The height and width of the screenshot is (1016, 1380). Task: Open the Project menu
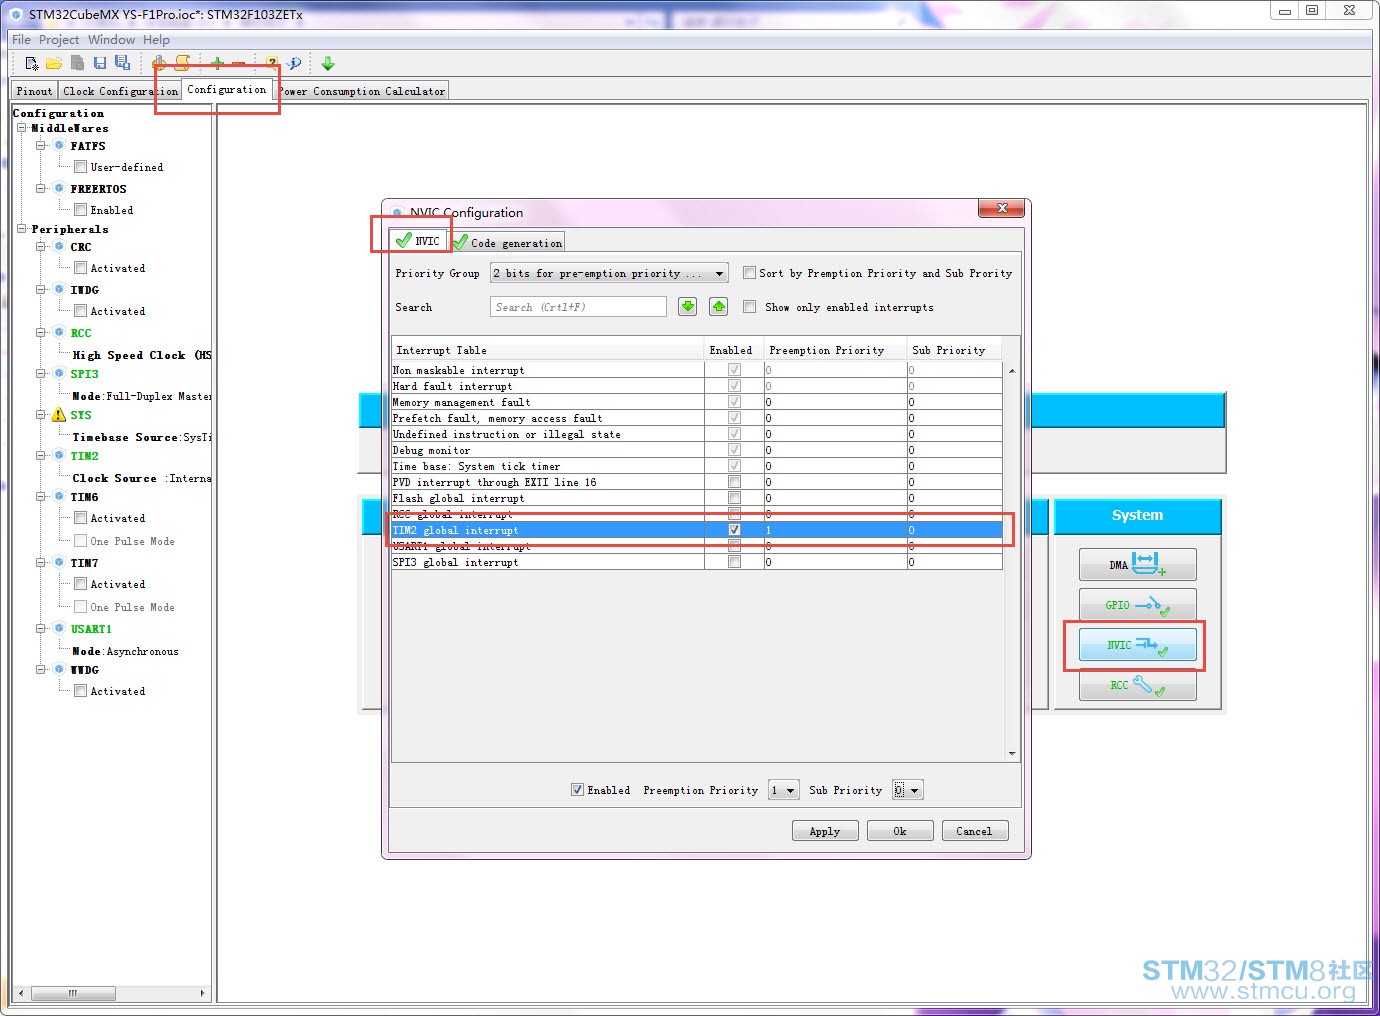click(59, 40)
